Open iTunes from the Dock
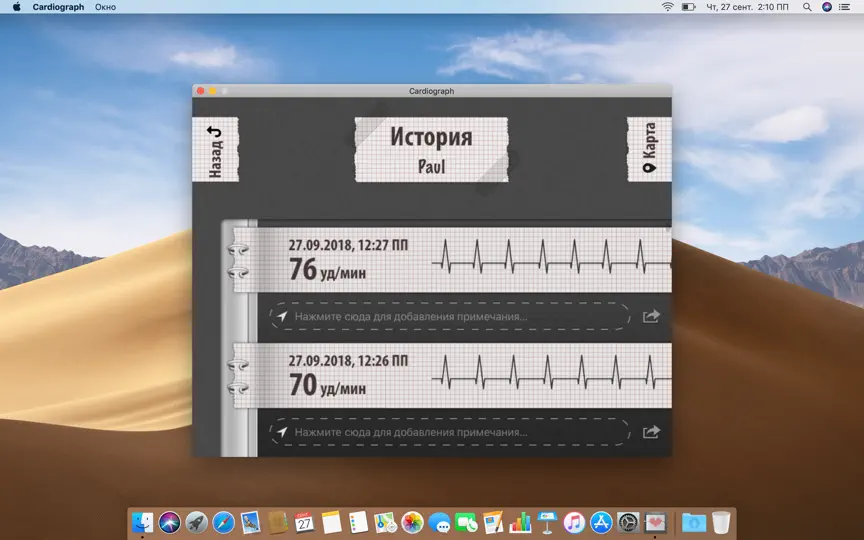Viewport: 864px width, 540px height. point(574,521)
